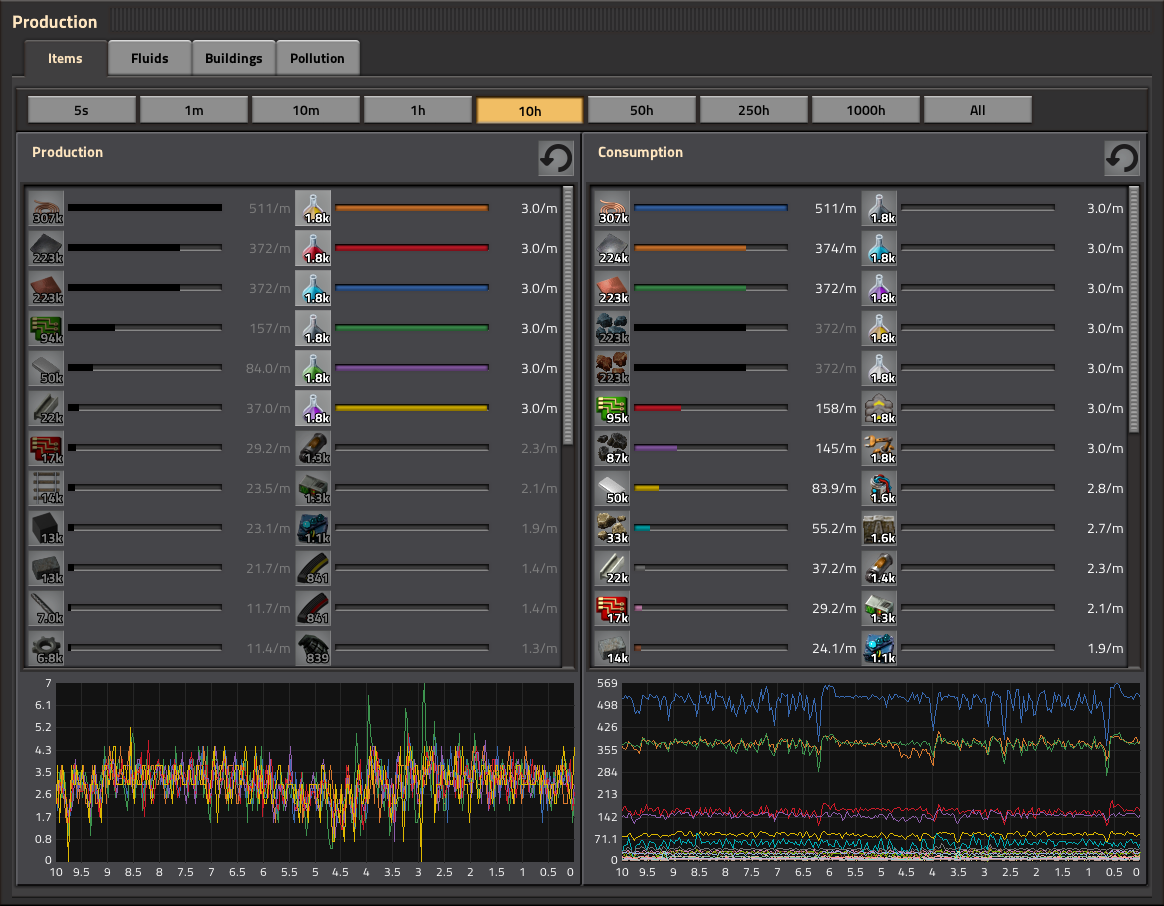Click the iron gear wheel icon in Production

(x=46, y=649)
